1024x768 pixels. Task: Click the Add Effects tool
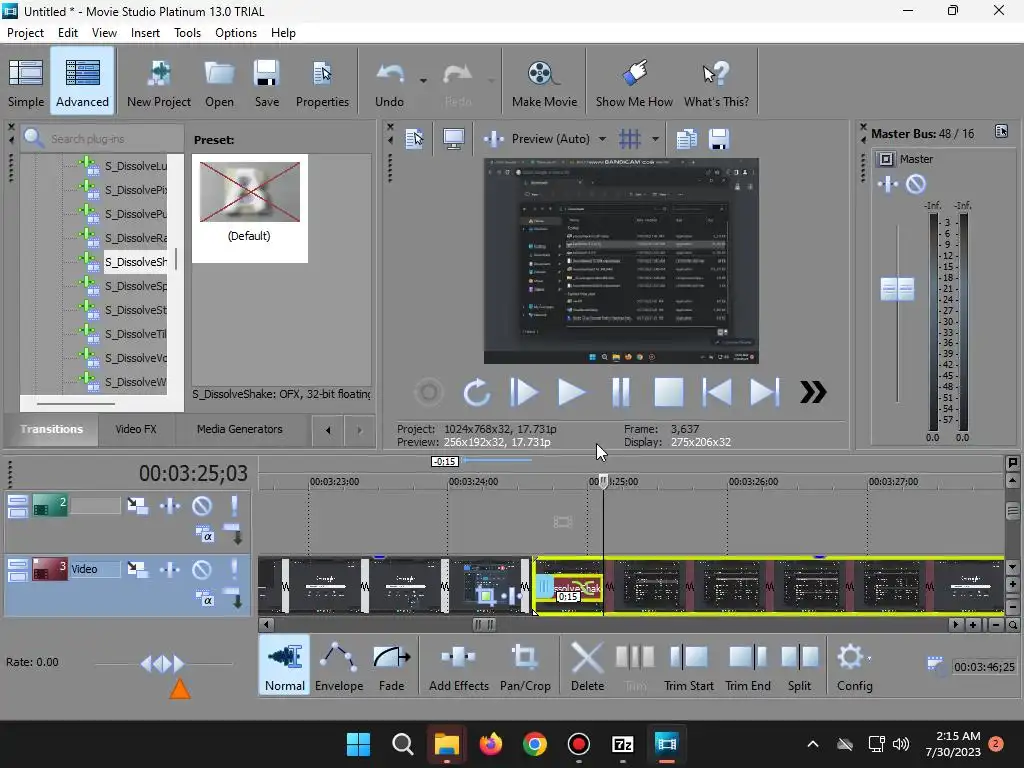(x=458, y=667)
